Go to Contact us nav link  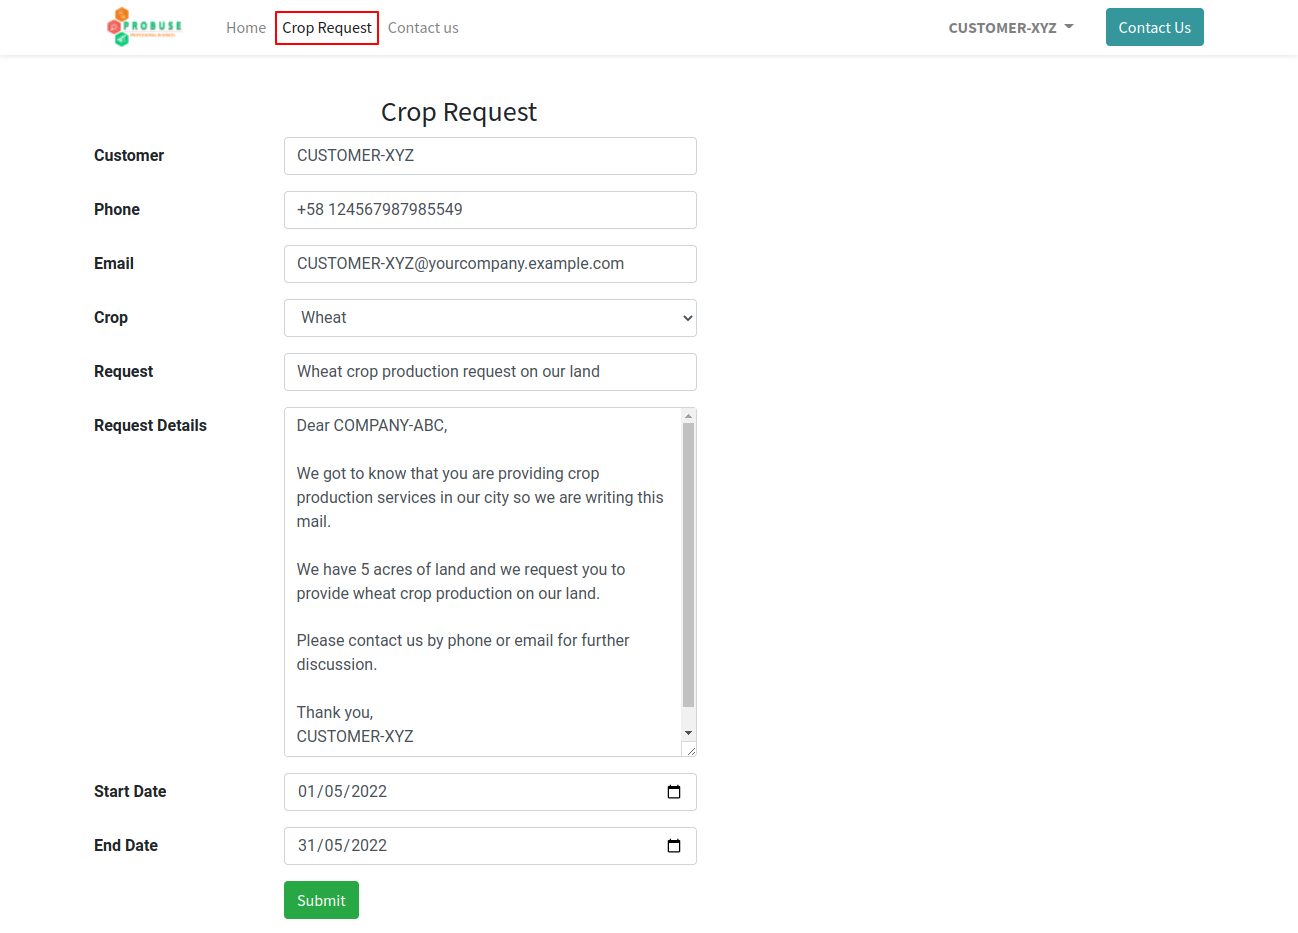[423, 28]
